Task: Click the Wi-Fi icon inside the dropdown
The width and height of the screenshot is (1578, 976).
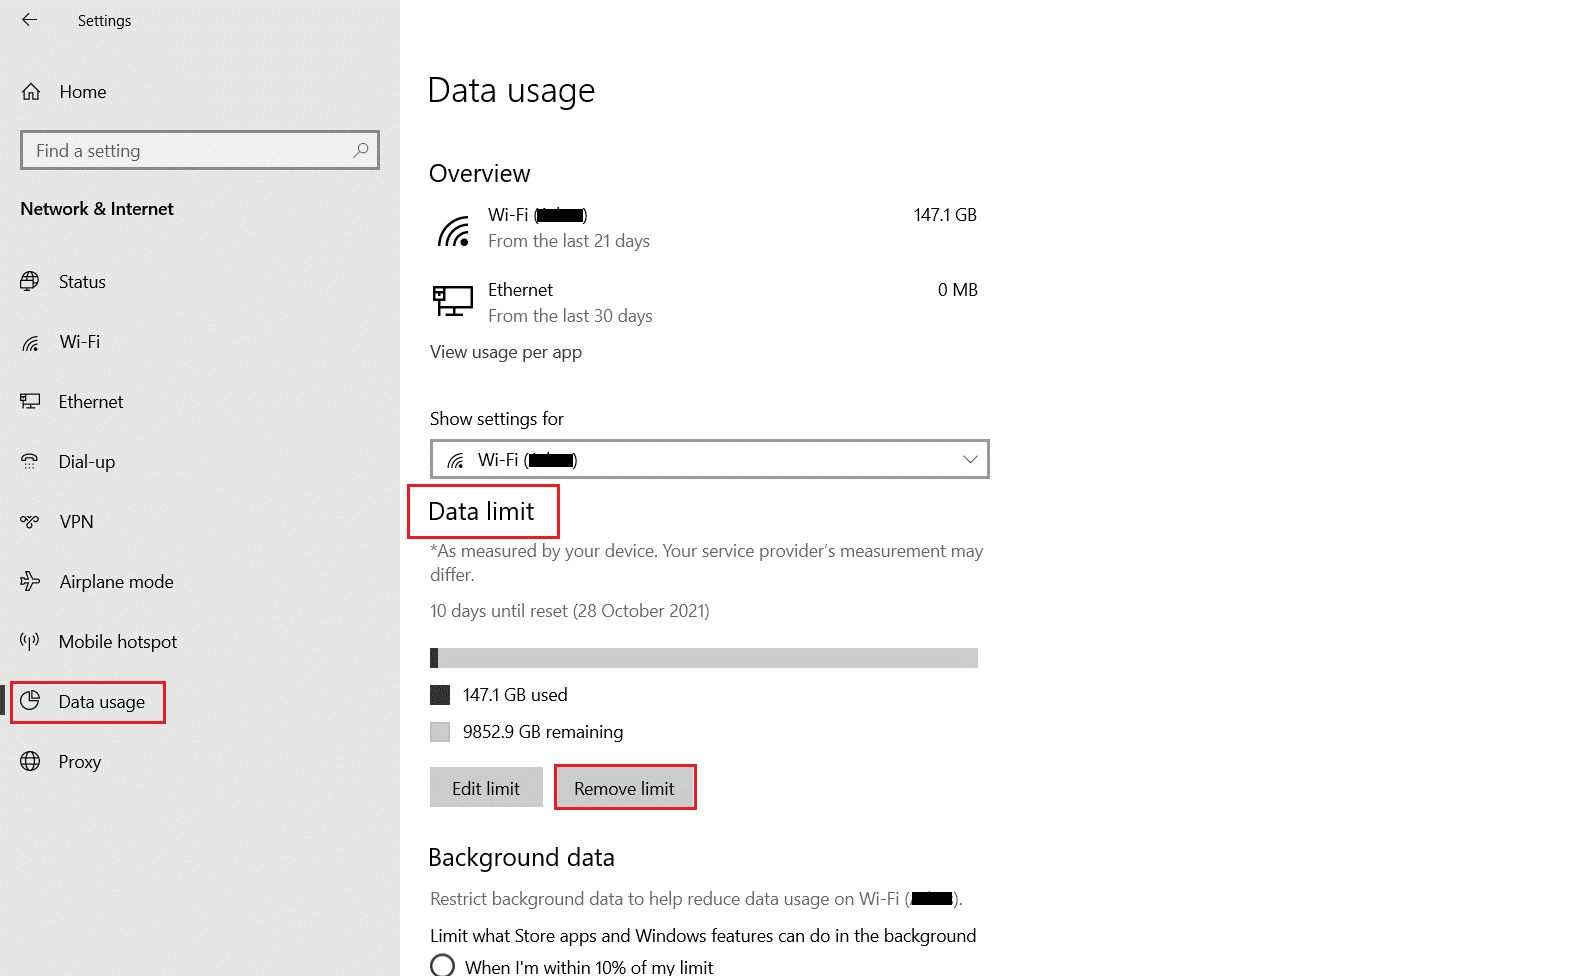Action: (x=455, y=460)
